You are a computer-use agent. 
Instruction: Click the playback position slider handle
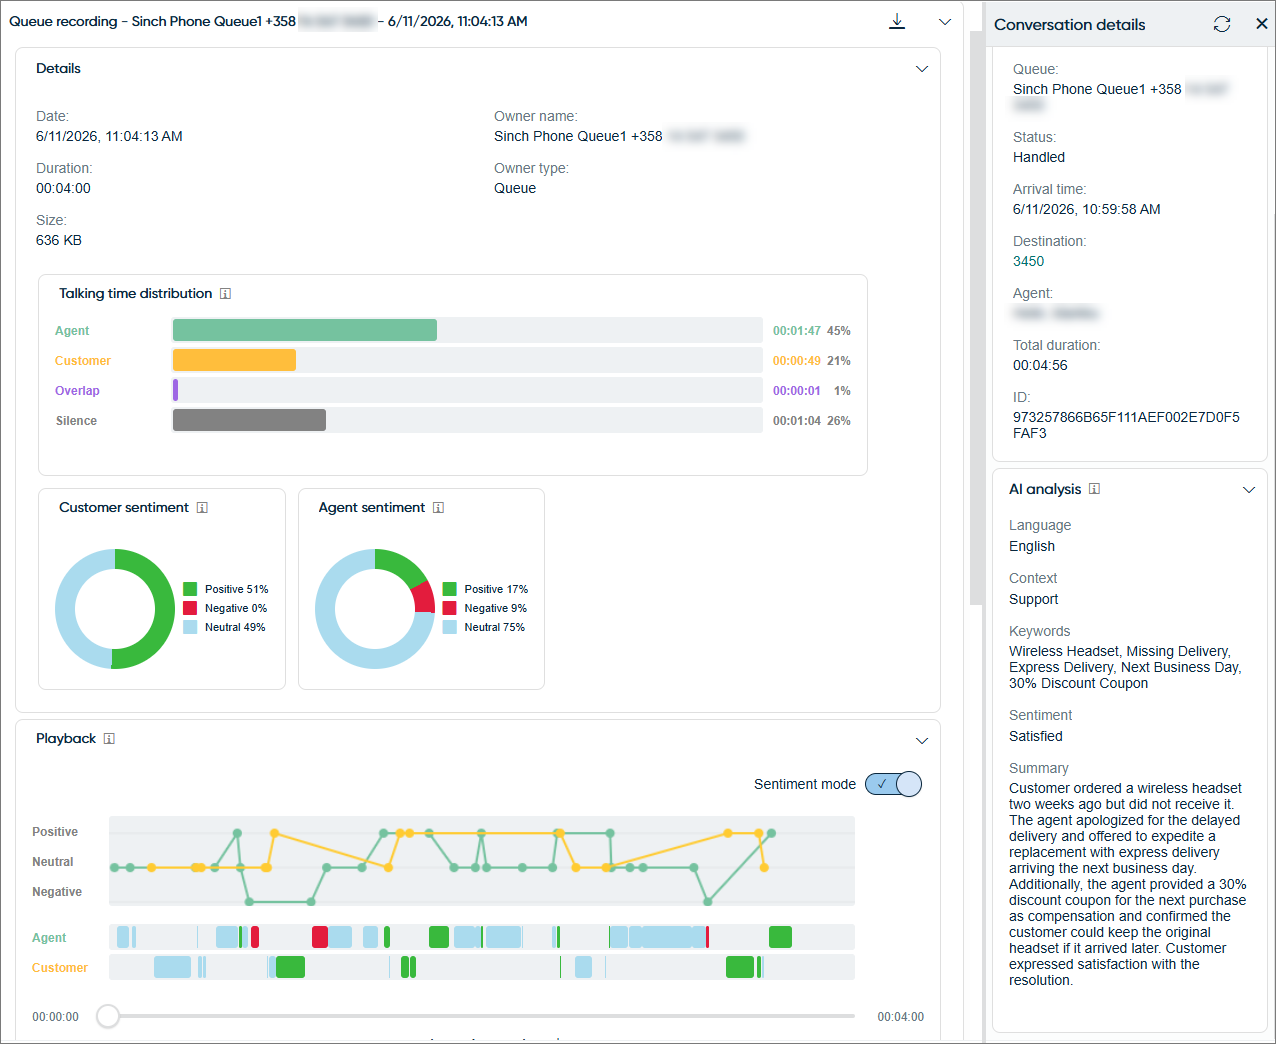click(x=108, y=1016)
